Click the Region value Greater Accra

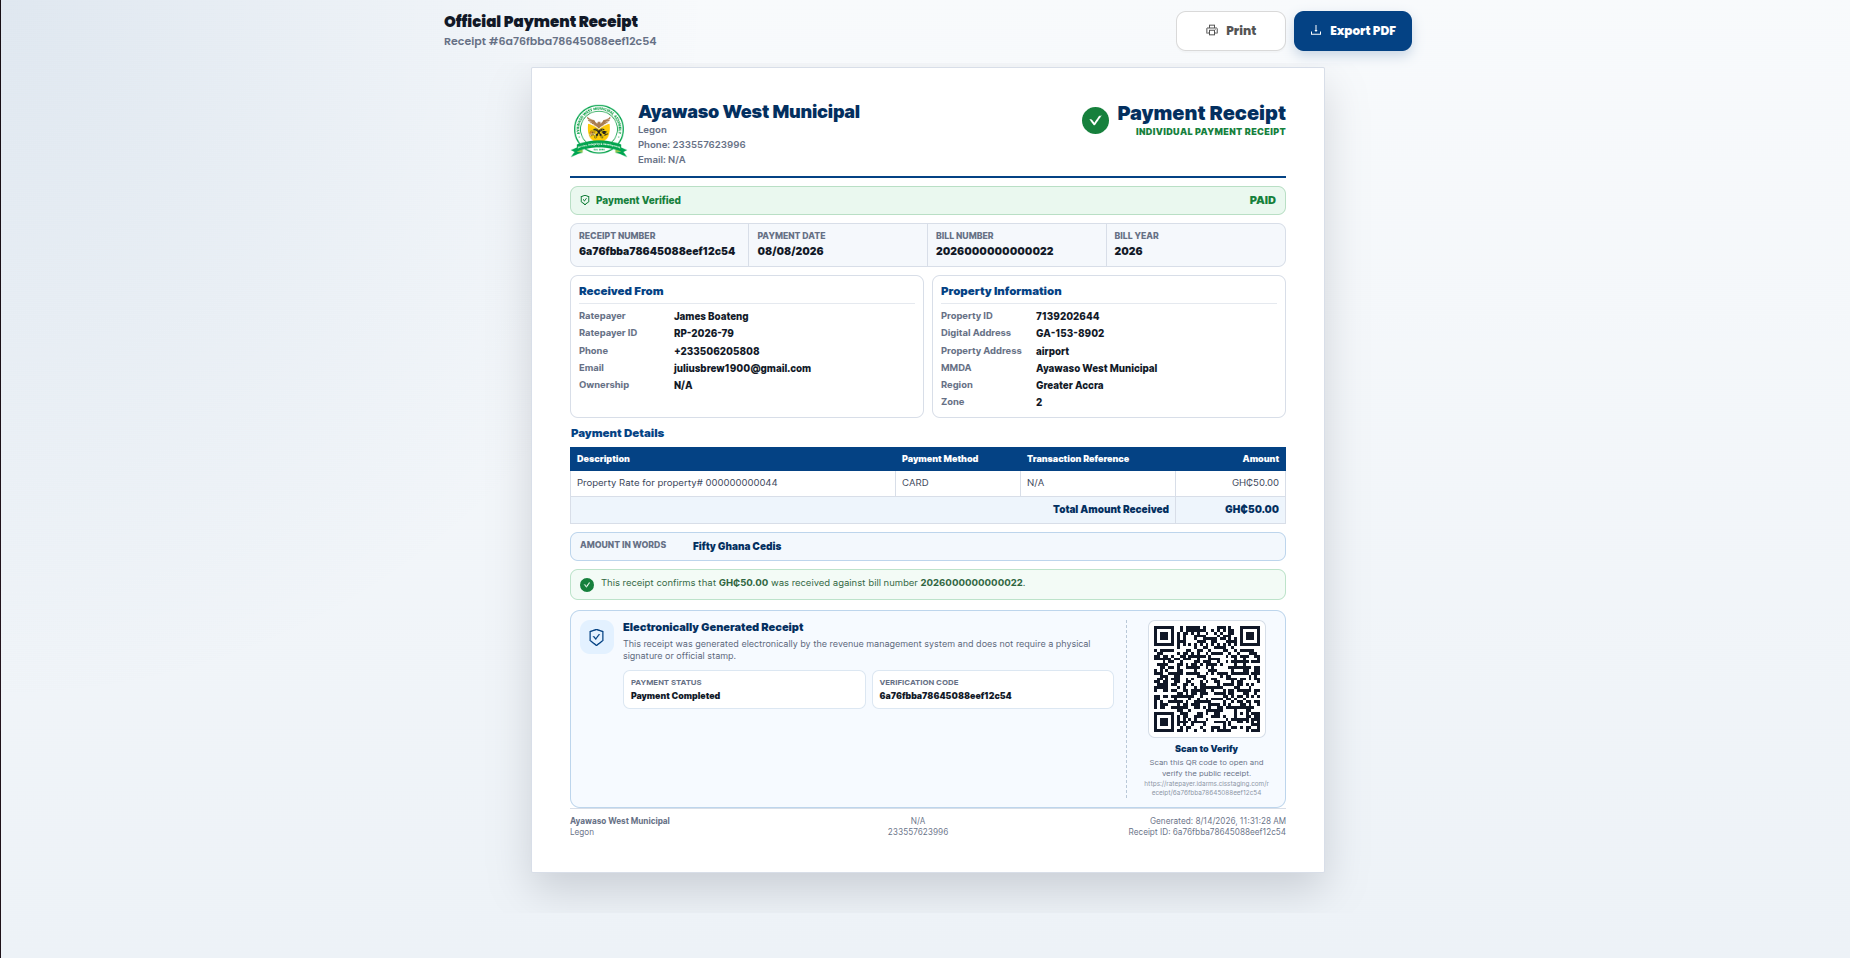1069,385
